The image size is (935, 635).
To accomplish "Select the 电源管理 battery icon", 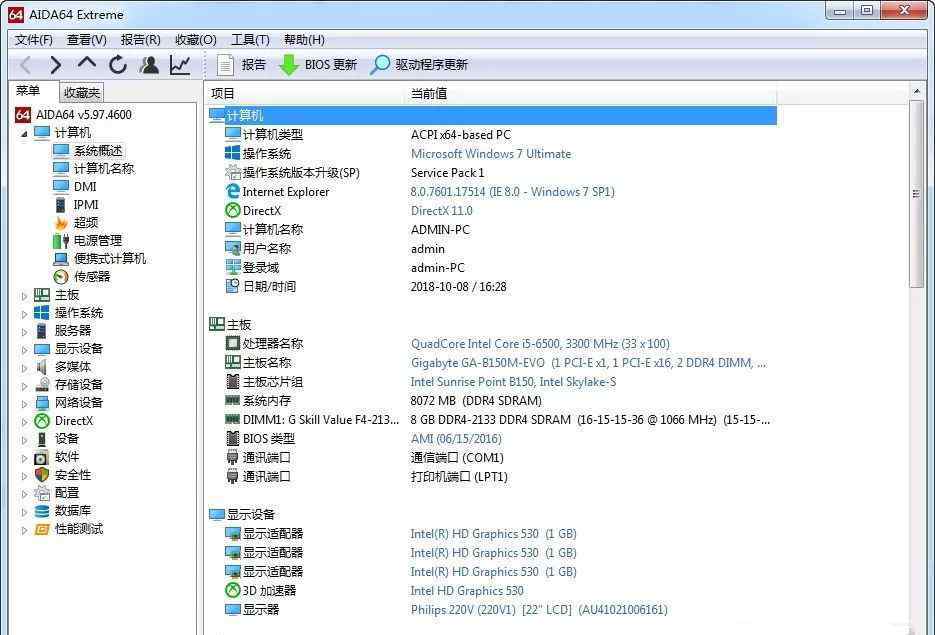I will pyautogui.click(x=61, y=240).
